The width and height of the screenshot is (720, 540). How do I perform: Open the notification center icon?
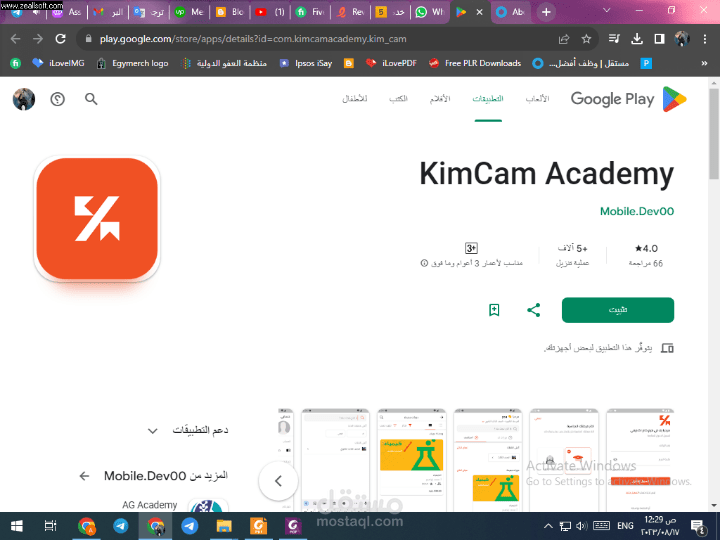click(698, 527)
